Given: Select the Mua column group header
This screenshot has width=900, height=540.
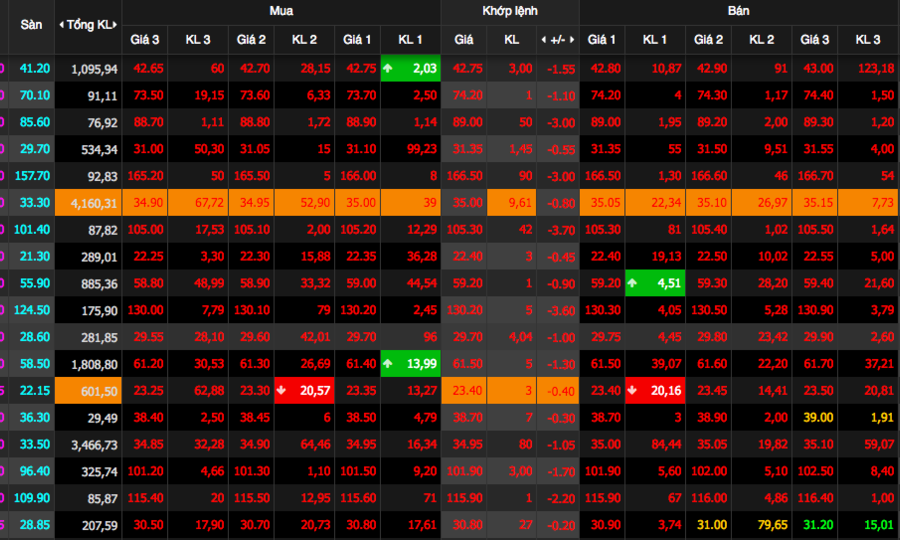Looking at the screenshot, I should 281,11.
